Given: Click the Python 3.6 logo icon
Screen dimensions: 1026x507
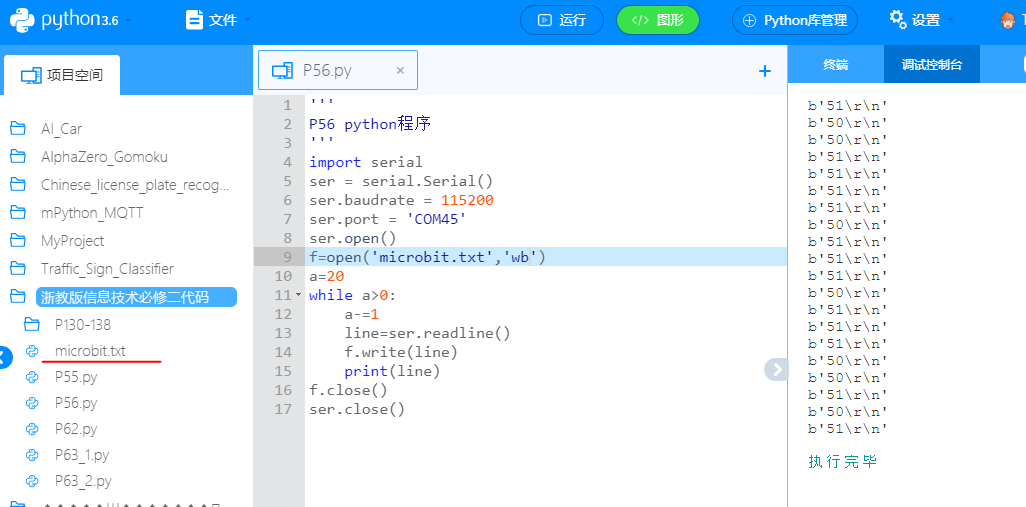Looking at the screenshot, I should click(x=23, y=20).
